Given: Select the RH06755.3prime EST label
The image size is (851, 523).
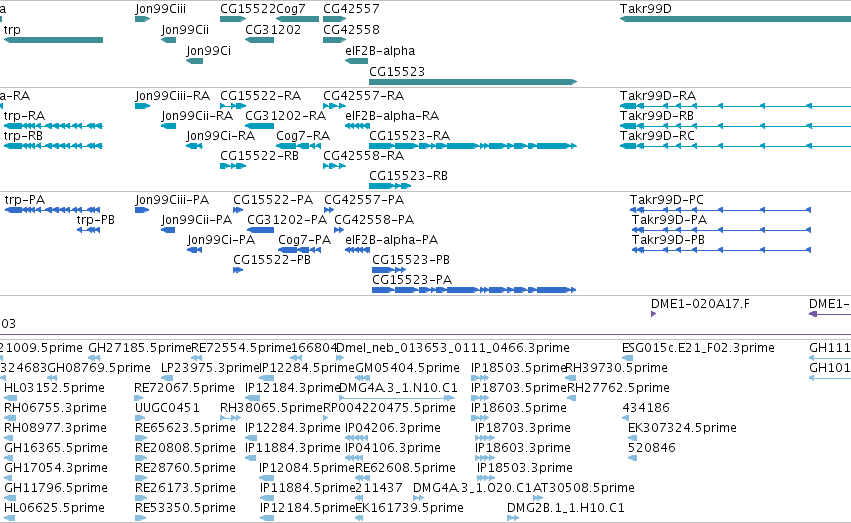Looking at the screenshot, I should pos(55,409).
